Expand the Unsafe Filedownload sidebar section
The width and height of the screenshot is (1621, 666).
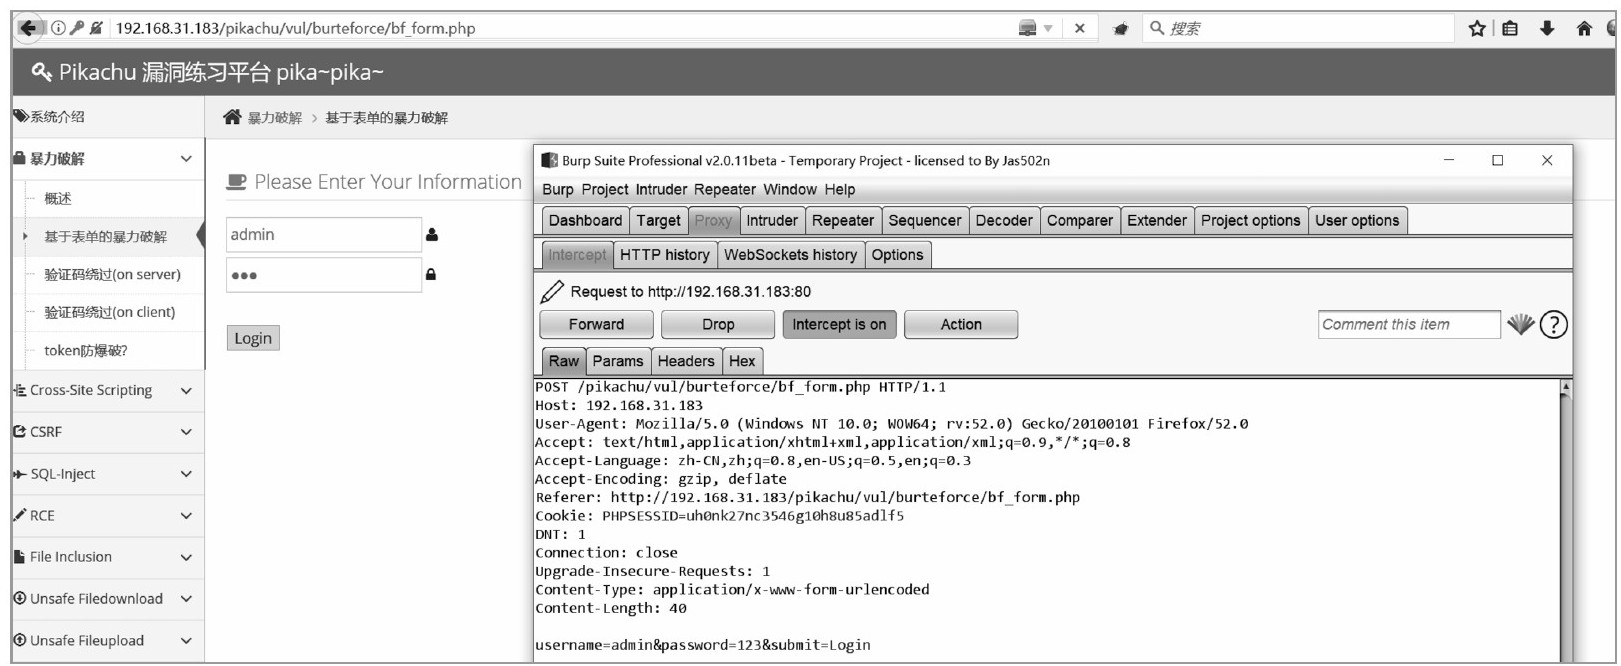[186, 599]
